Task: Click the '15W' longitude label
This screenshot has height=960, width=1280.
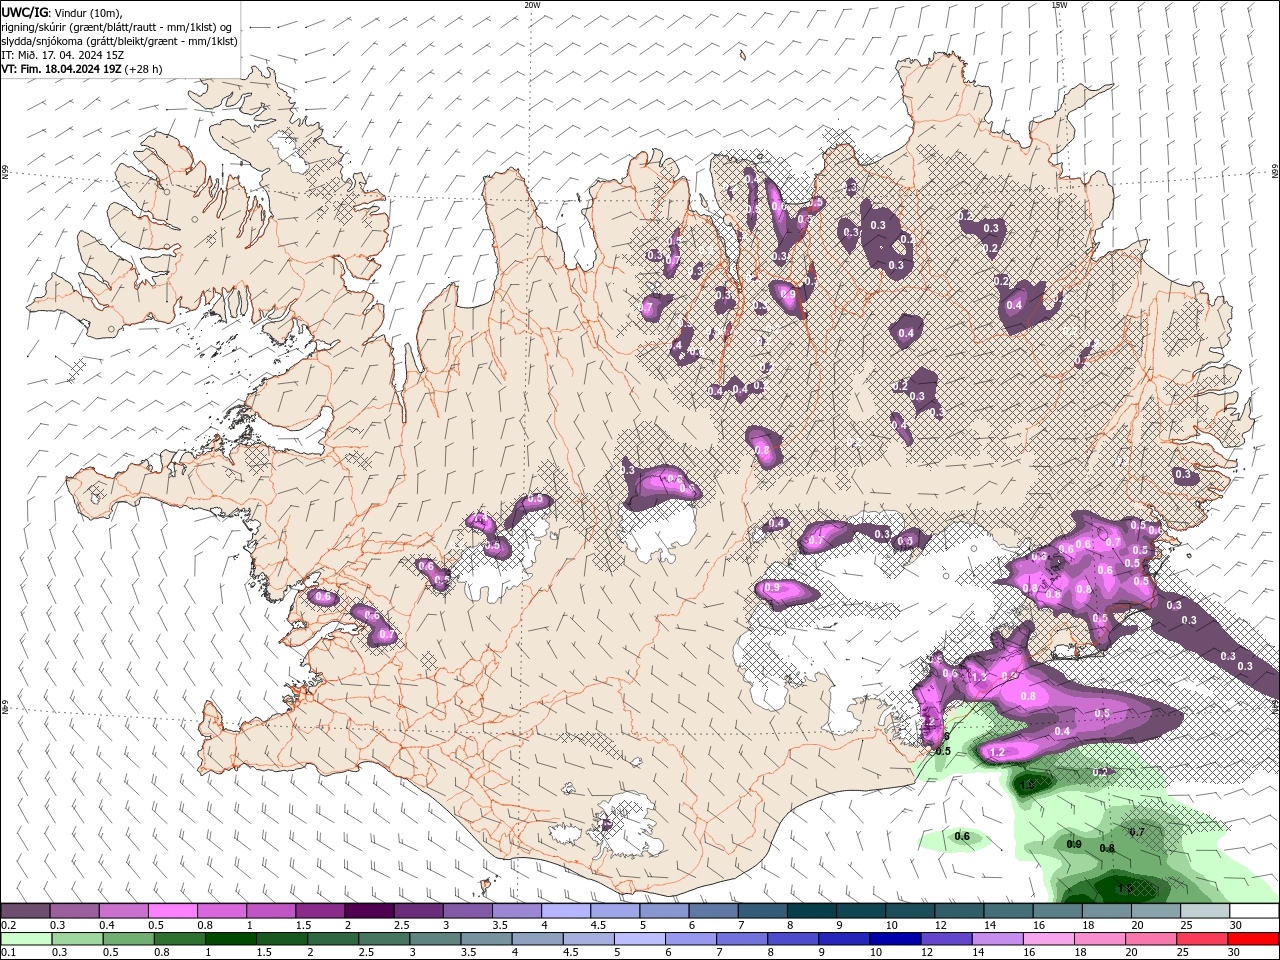Action: (x=1059, y=5)
